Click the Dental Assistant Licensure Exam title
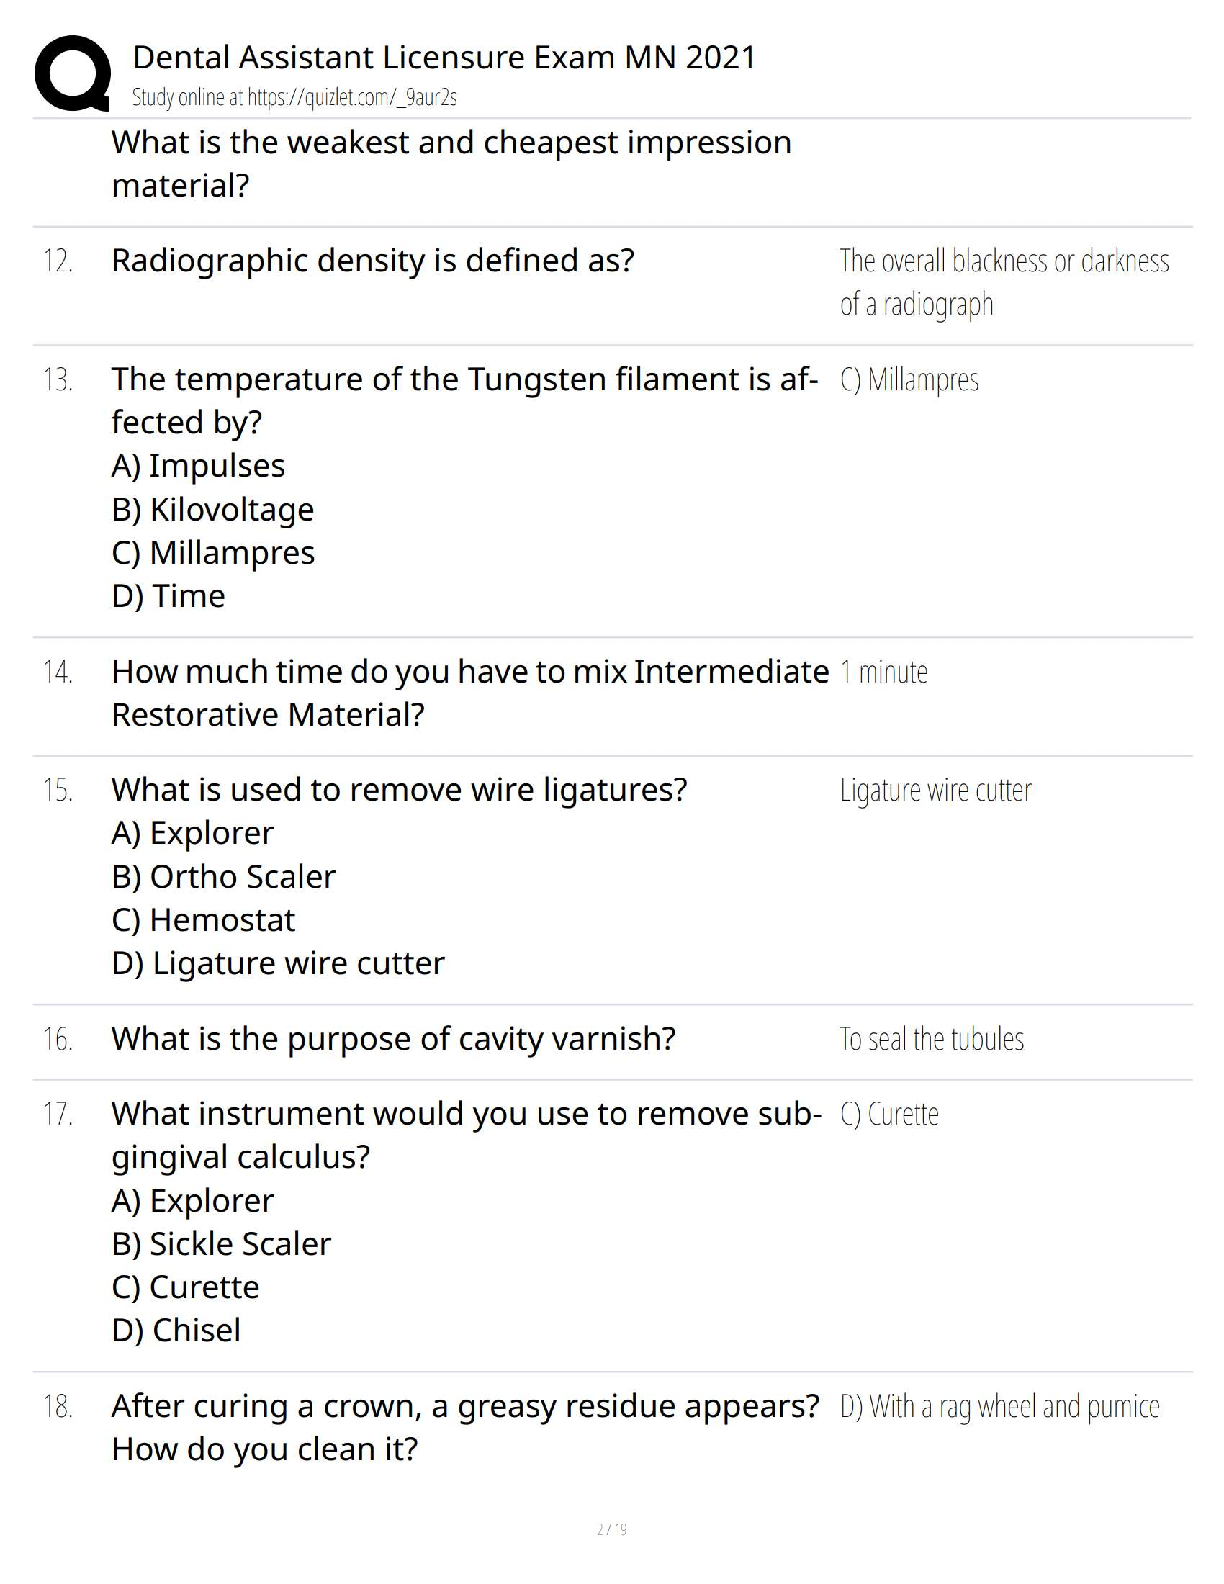Image resolution: width=1224 pixels, height=1584 pixels. click(443, 57)
